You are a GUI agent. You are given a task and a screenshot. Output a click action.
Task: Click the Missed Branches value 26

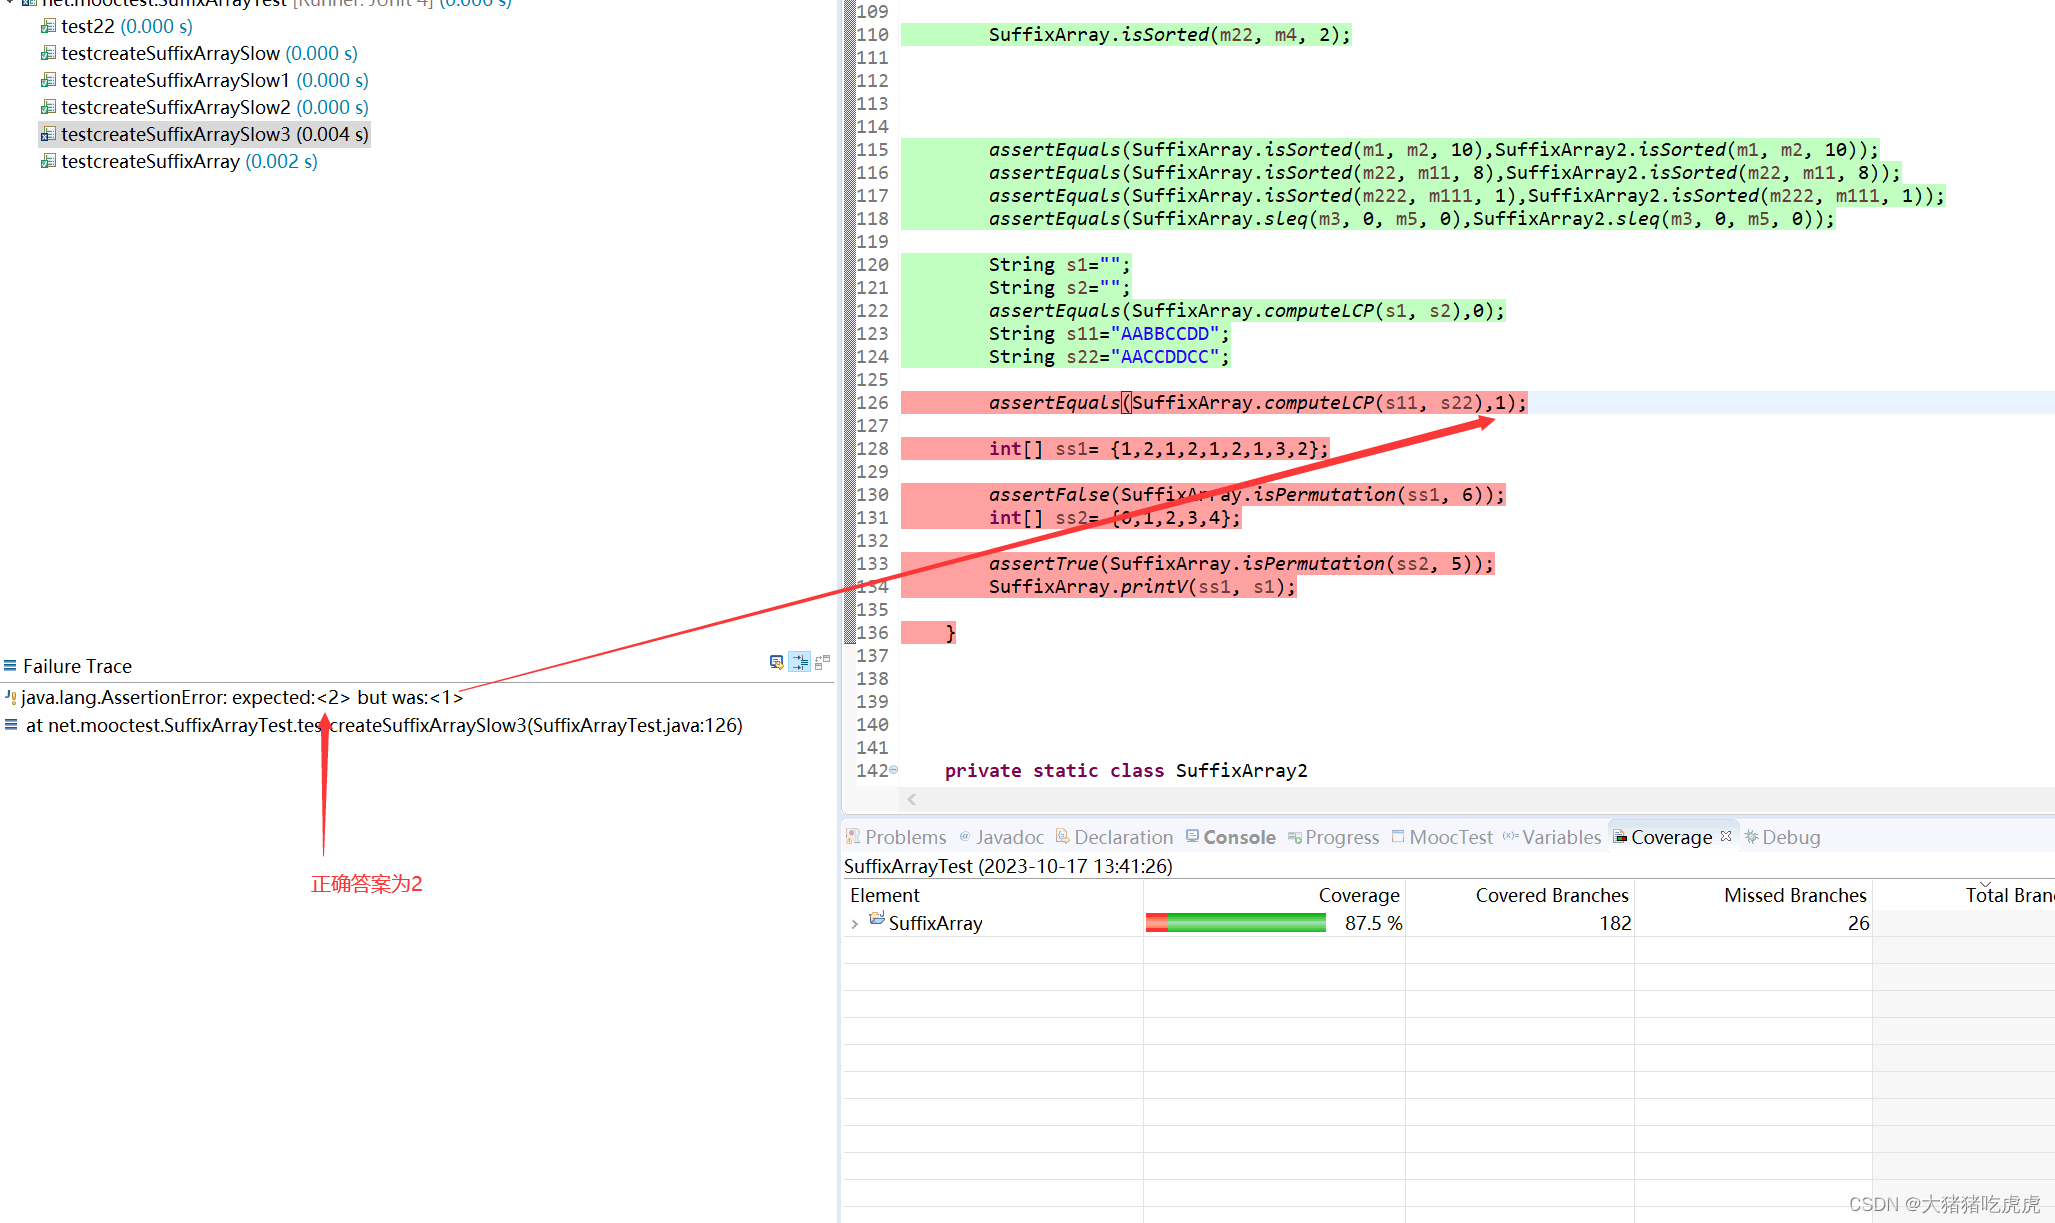point(1858,923)
